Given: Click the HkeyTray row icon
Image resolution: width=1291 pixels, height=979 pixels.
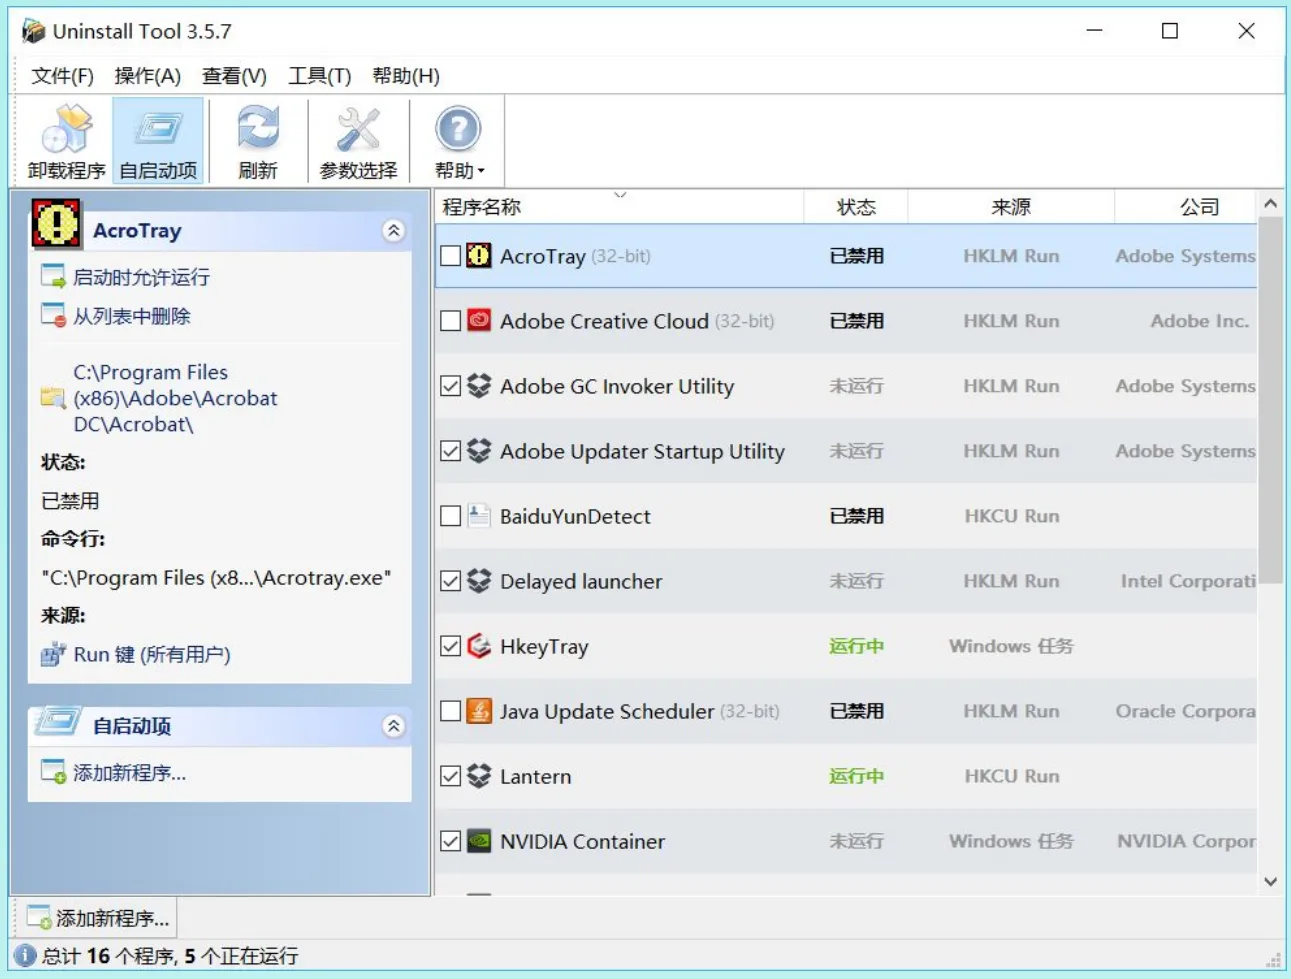Looking at the screenshot, I should [x=479, y=646].
